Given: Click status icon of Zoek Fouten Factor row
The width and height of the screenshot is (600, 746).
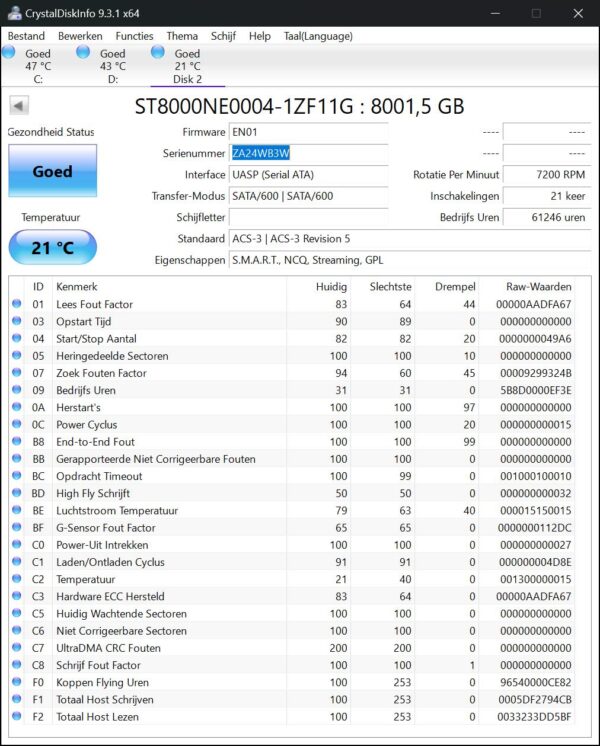Looking at the screenshot, I should [x=17, y=372].
